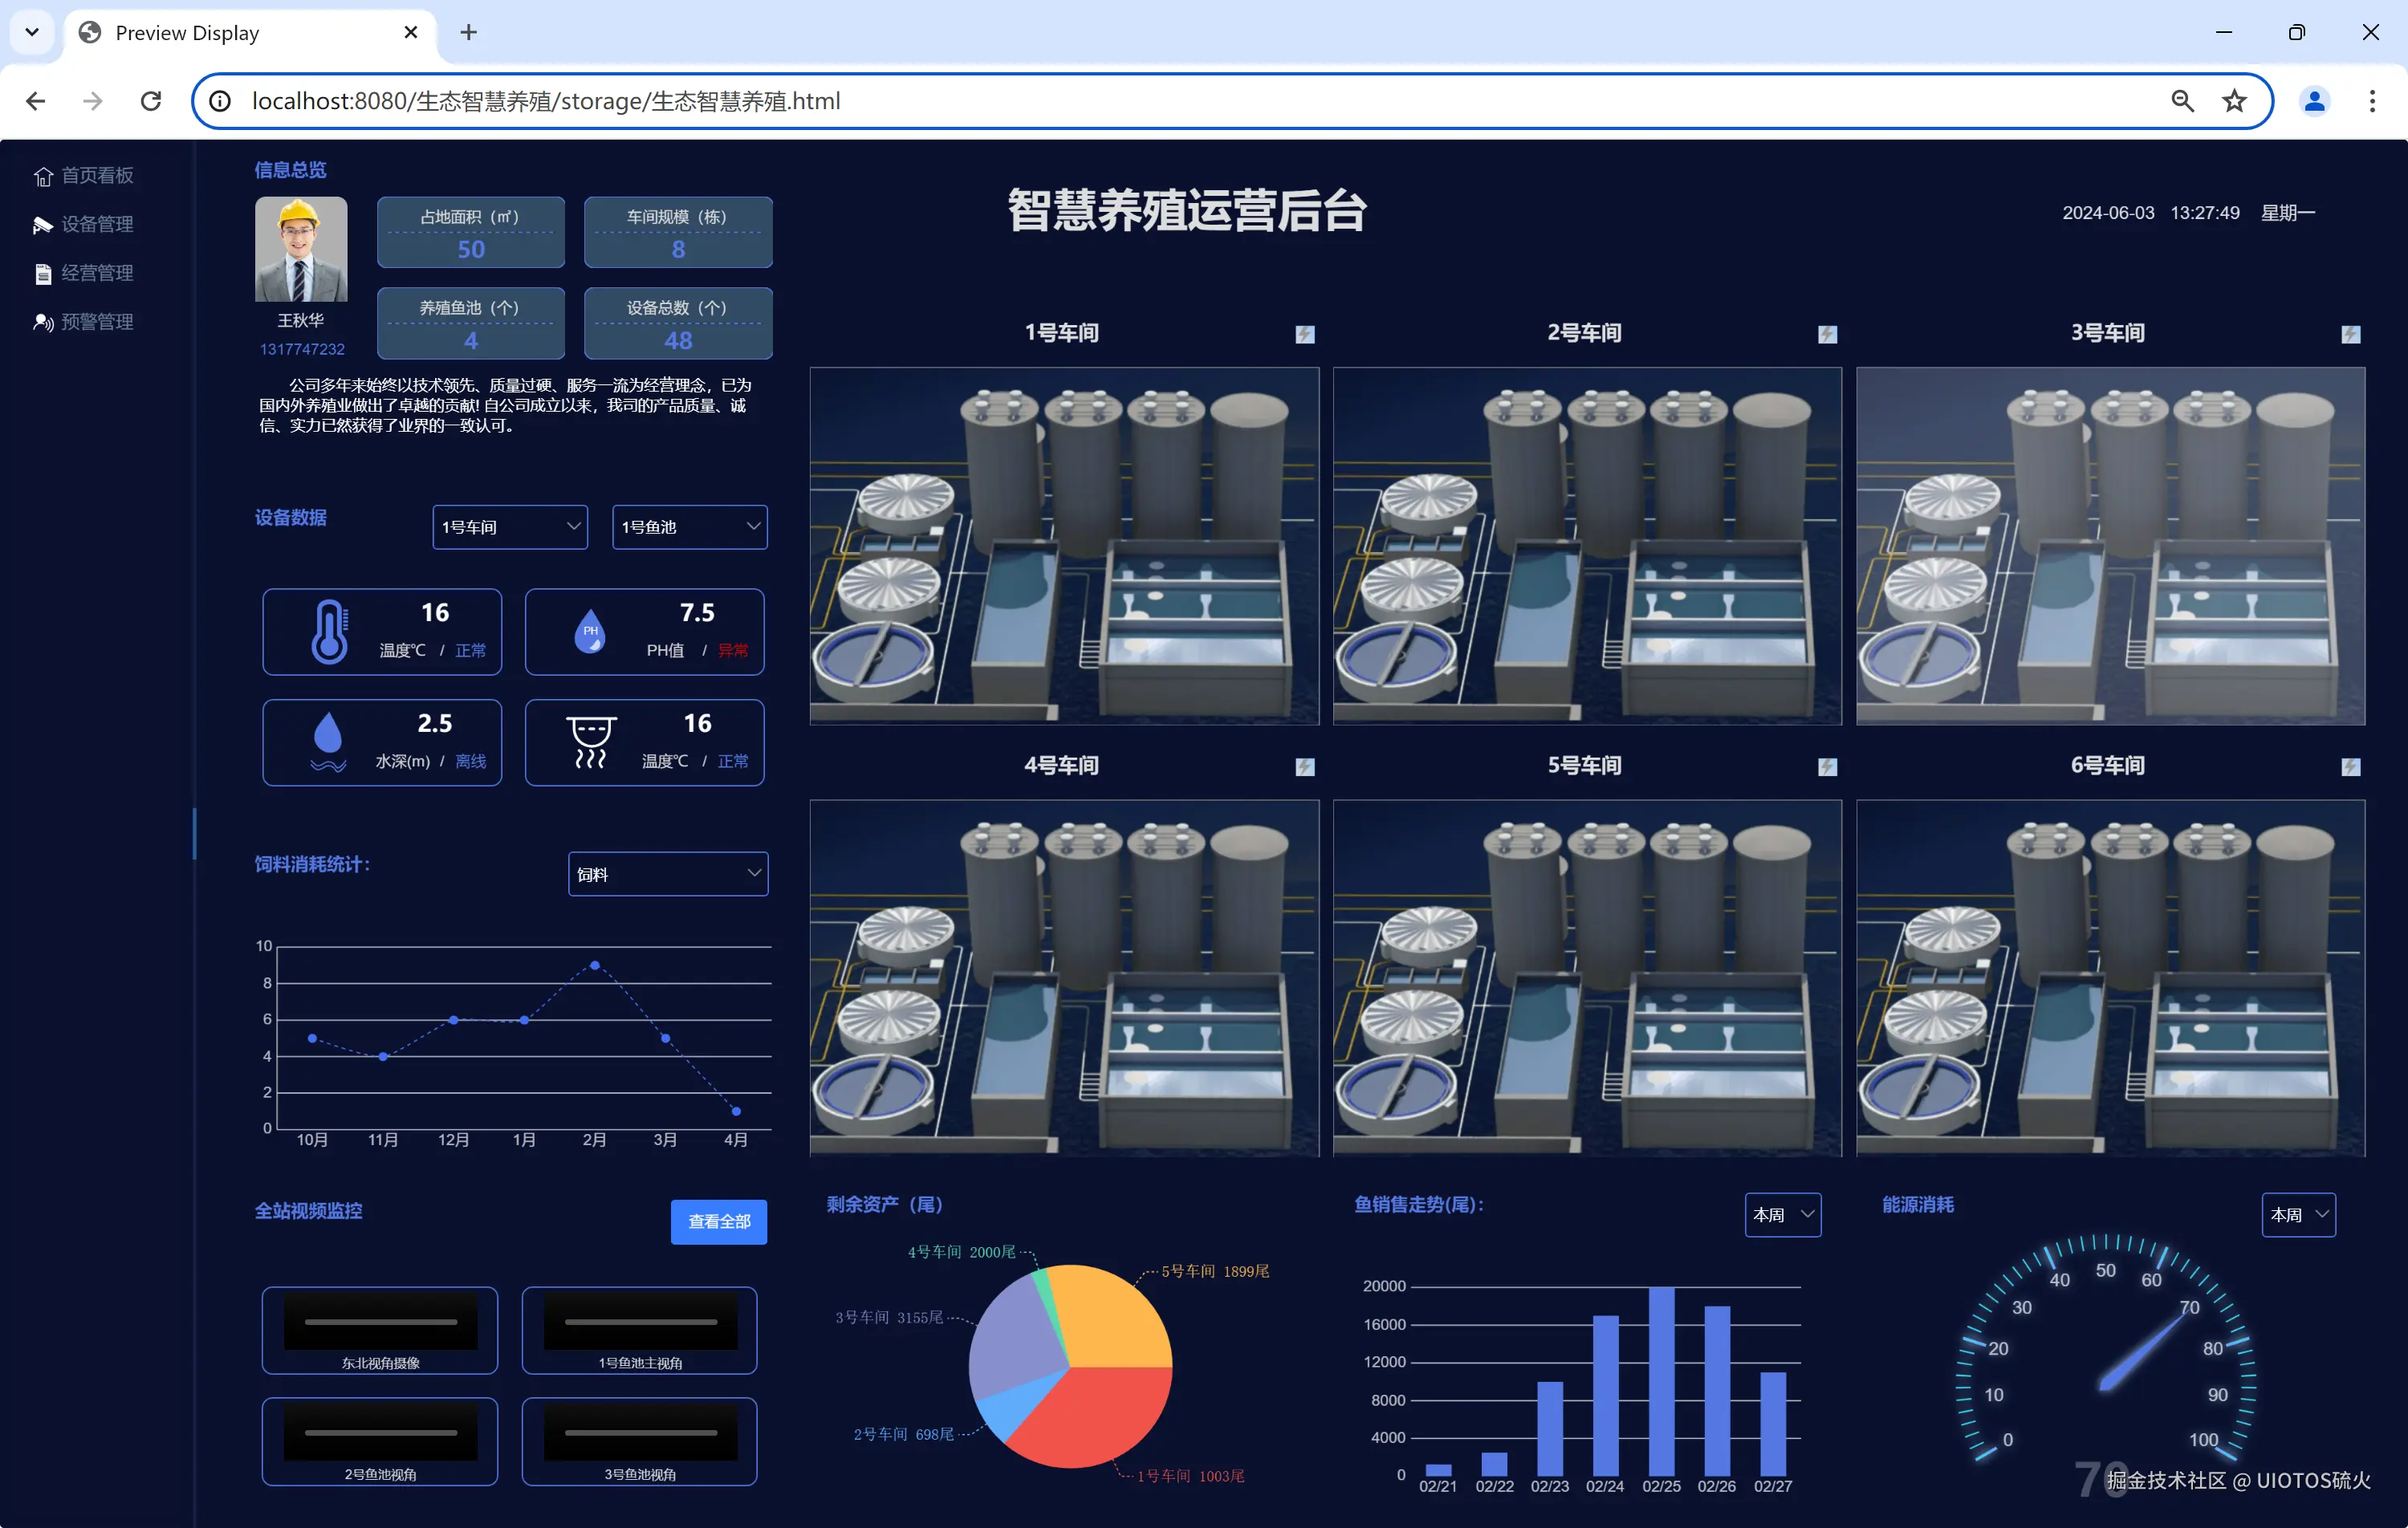Click the 查看全部 button
The image size is (2408, 1528).
tap(718, 1221)
